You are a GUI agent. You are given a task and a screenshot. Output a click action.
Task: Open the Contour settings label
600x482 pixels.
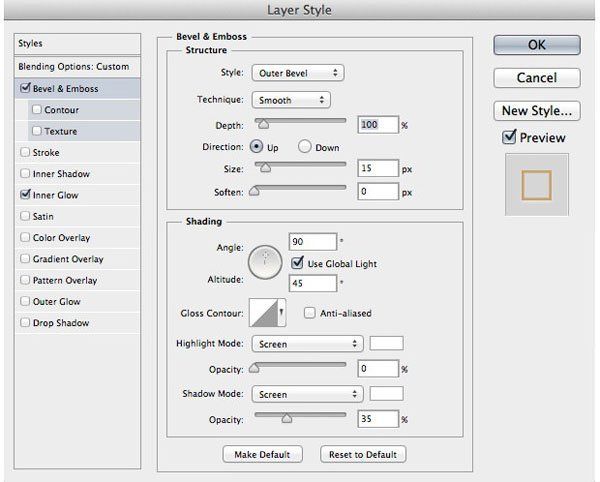[62, 110]
